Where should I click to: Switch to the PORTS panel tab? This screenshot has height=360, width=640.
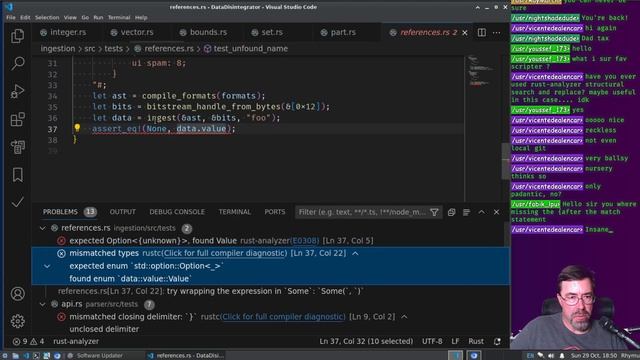click(275, 212)
